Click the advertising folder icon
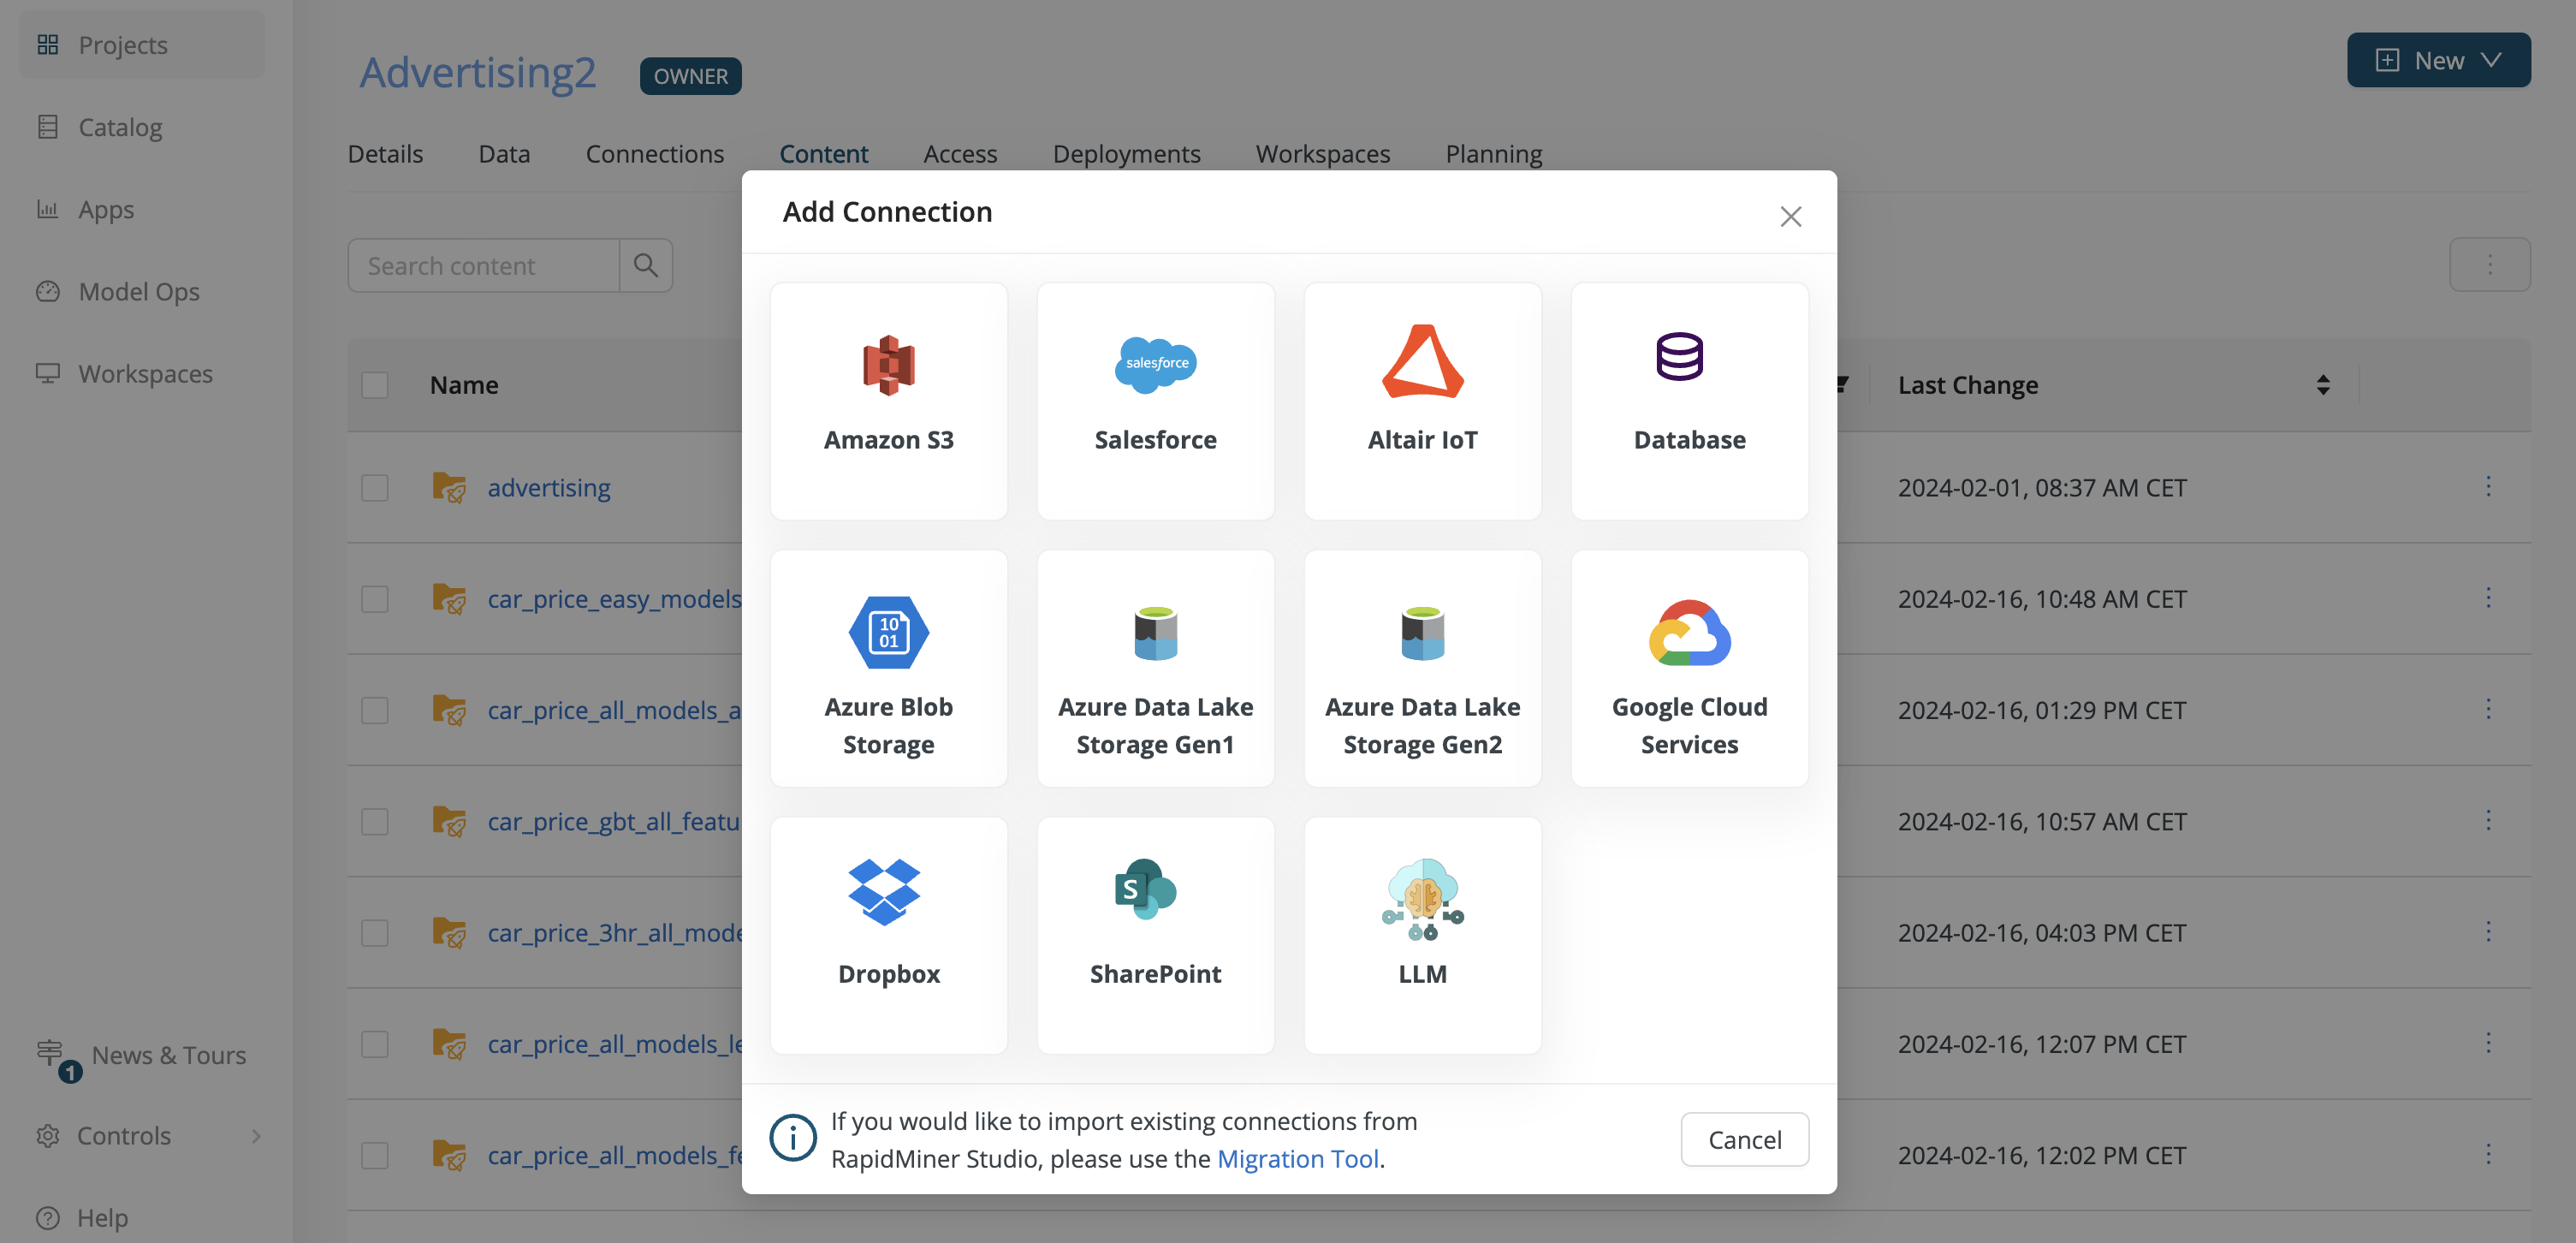 pyautogui.click(x=449, y=487)
